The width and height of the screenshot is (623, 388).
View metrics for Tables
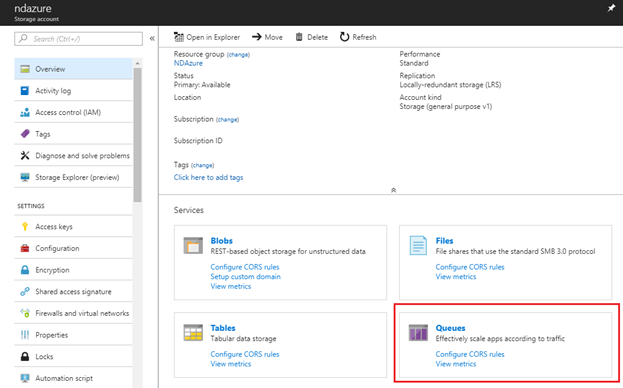(231, 363)
